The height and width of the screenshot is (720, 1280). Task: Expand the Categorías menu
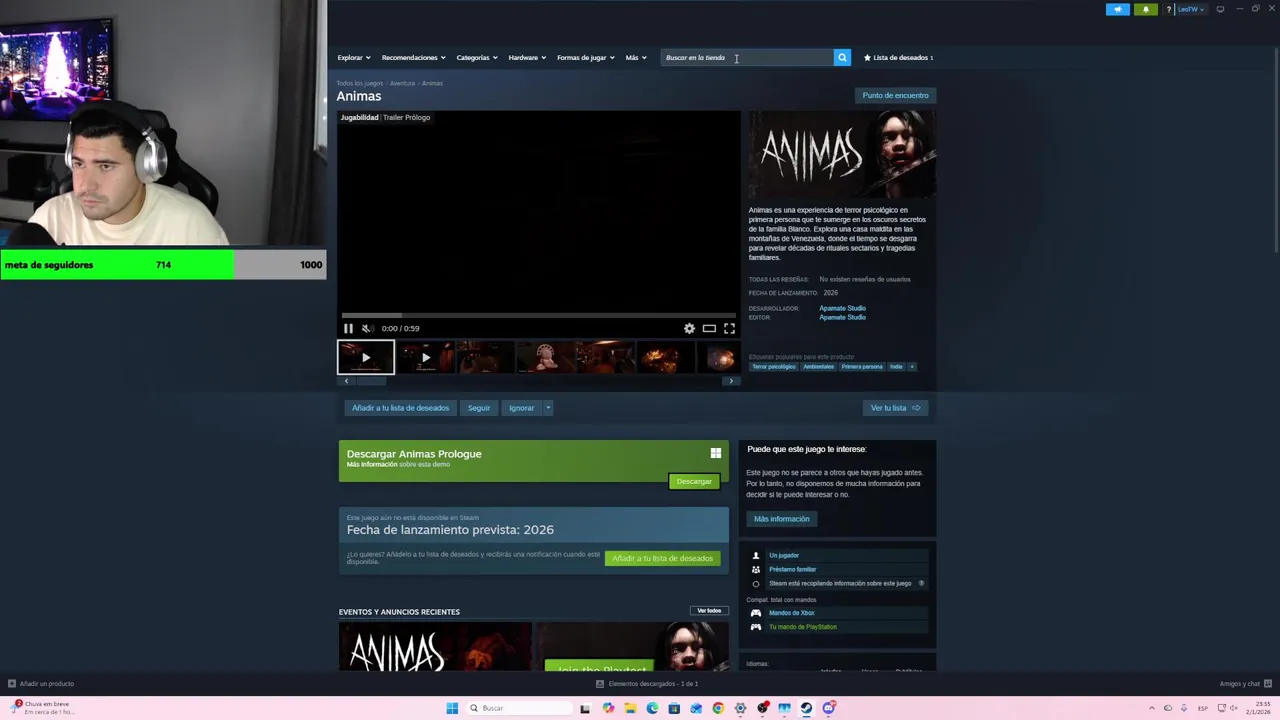(476, 57)
